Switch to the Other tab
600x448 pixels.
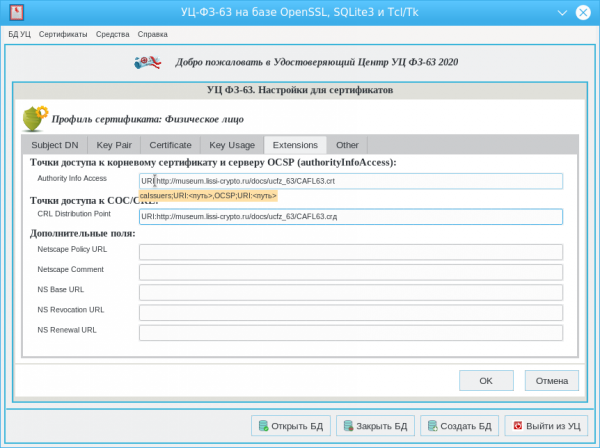(x=347, y=145)
